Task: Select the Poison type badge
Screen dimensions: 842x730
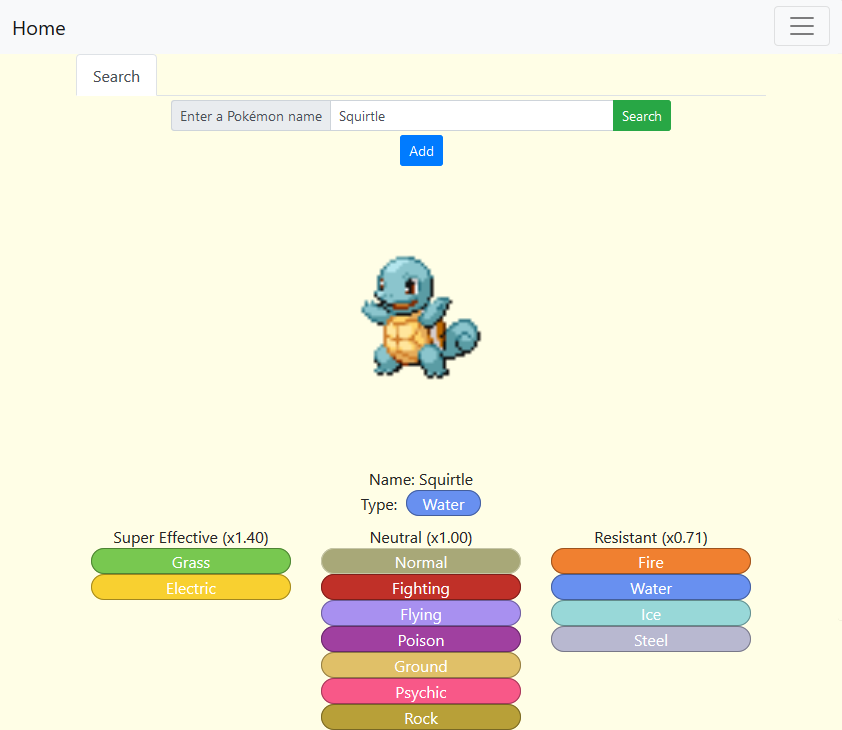Action: (421, 639)
